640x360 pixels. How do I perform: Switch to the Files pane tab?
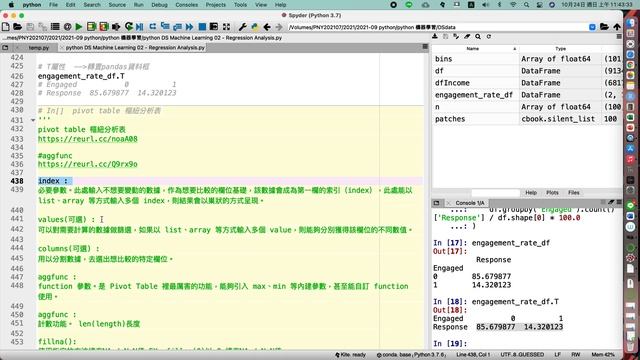point(573,192)
